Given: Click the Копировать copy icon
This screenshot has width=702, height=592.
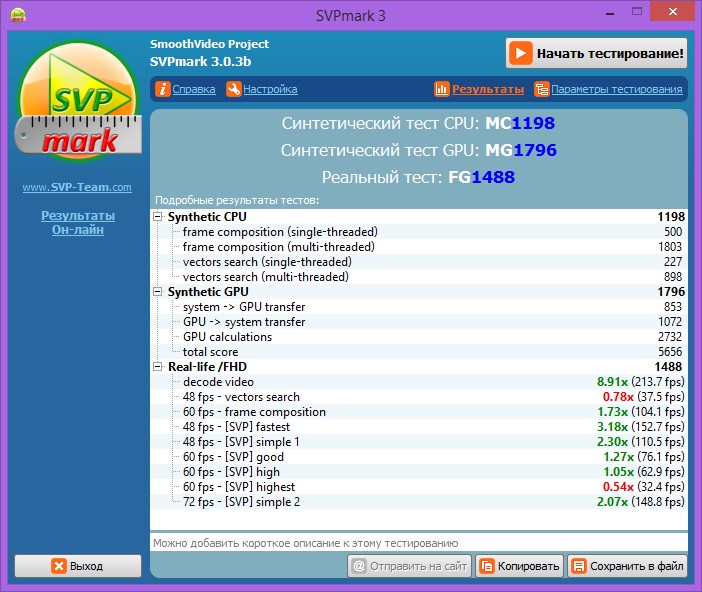Looking at the screenshot, I should pyautogui.click(x=487, y=566).
